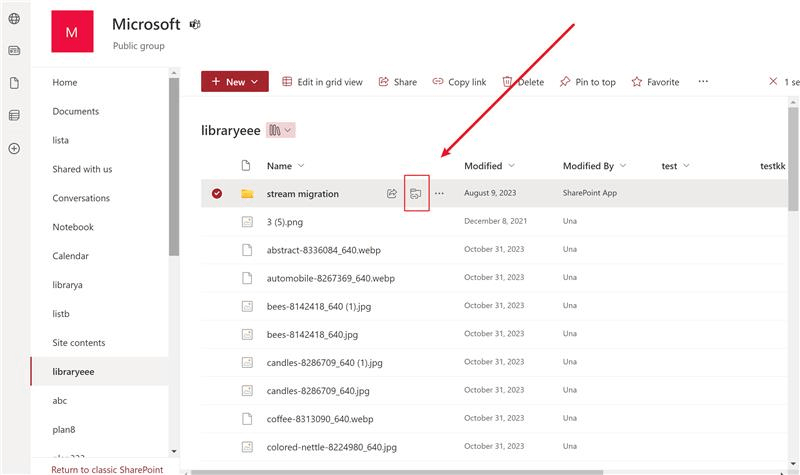Mark selected item as Favorite
This screenshot has height=475, width=800.
click(x=656, y=82)
